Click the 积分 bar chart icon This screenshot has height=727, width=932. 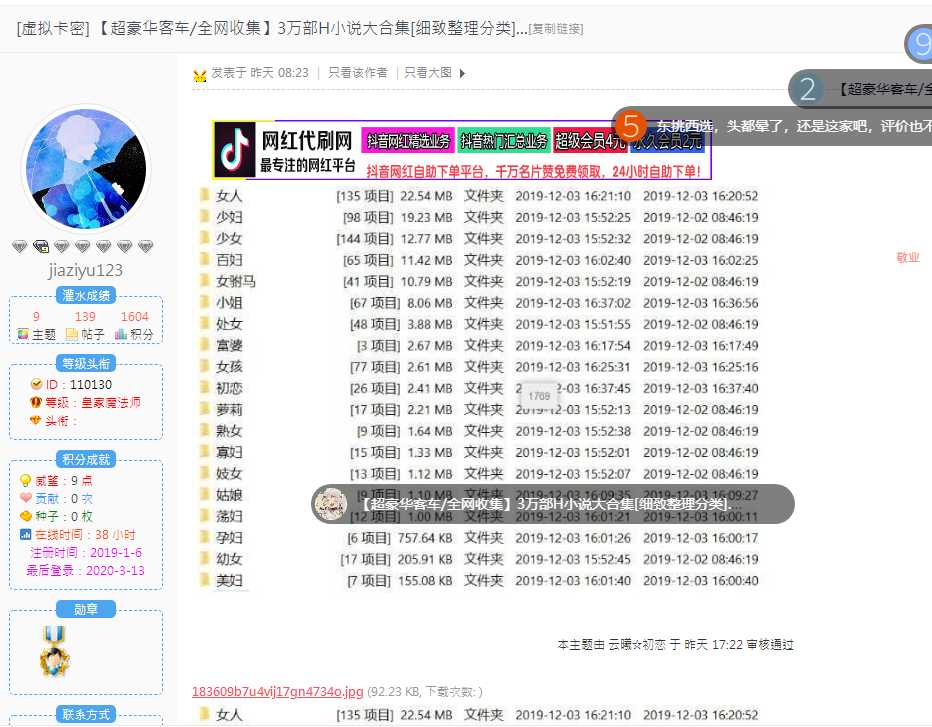click(121, 334)
